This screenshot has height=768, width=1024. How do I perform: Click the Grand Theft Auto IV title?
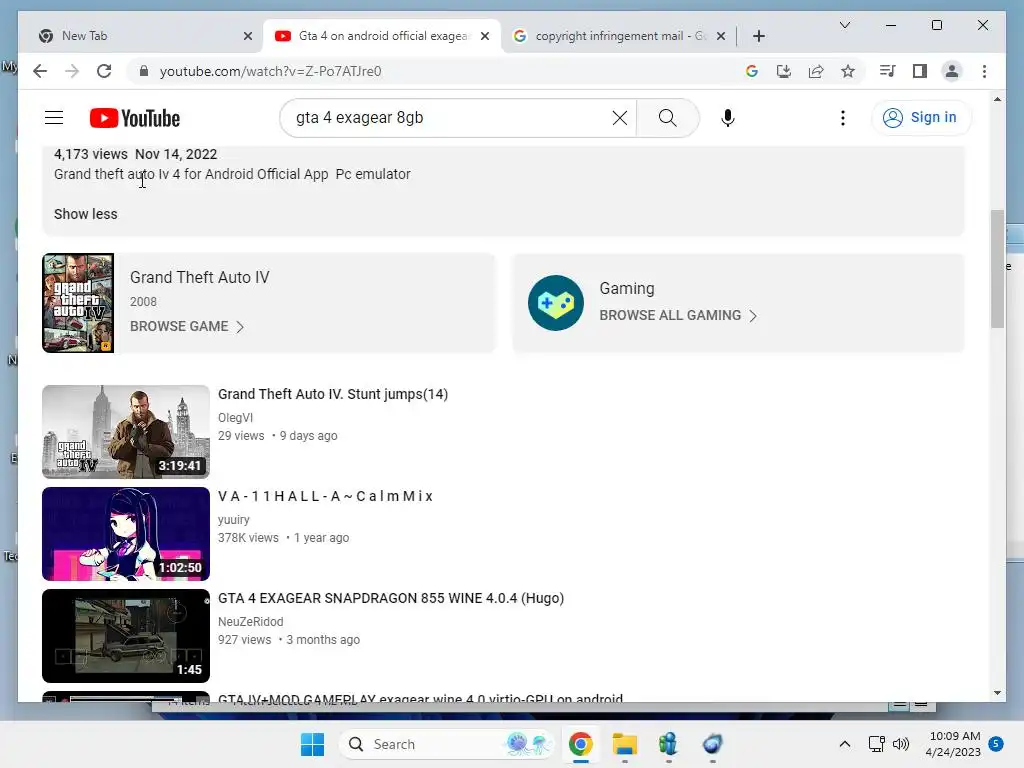click(x=199, y=277)
